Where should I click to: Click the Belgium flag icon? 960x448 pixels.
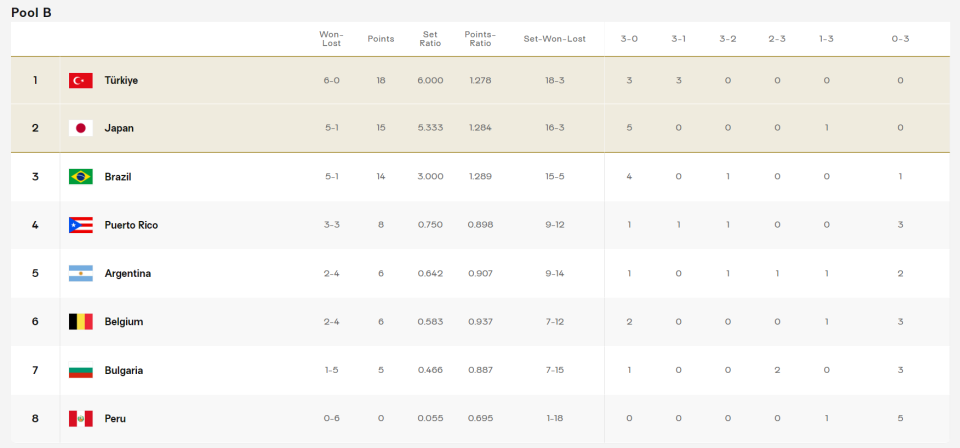coord(81,322)
